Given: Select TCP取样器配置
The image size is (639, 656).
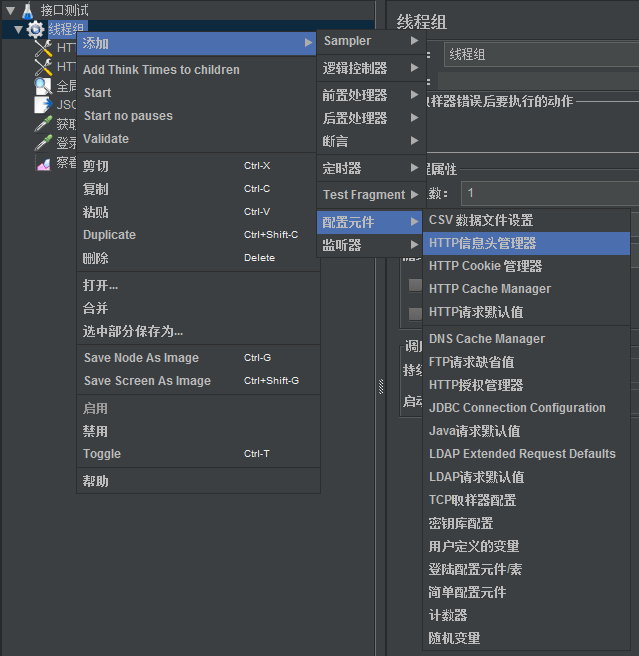Looking at the screenshot, I should [x=526, y=500].
